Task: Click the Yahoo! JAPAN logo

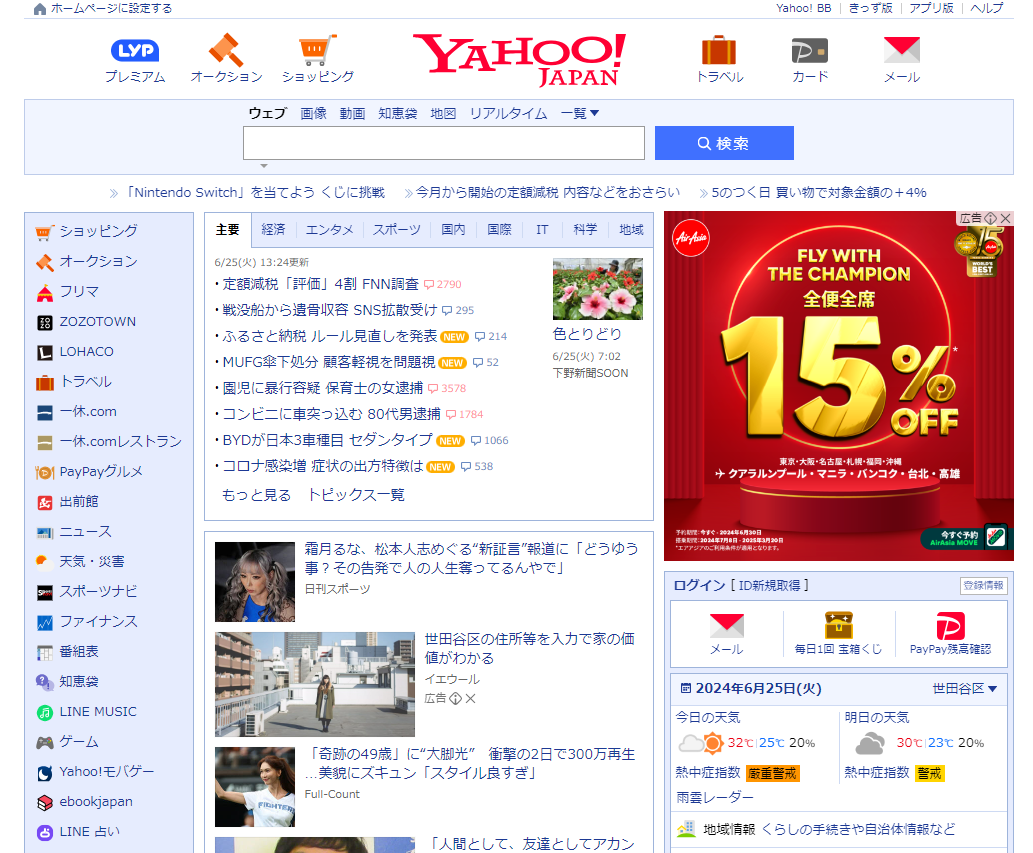Action: tap(520, 60)
